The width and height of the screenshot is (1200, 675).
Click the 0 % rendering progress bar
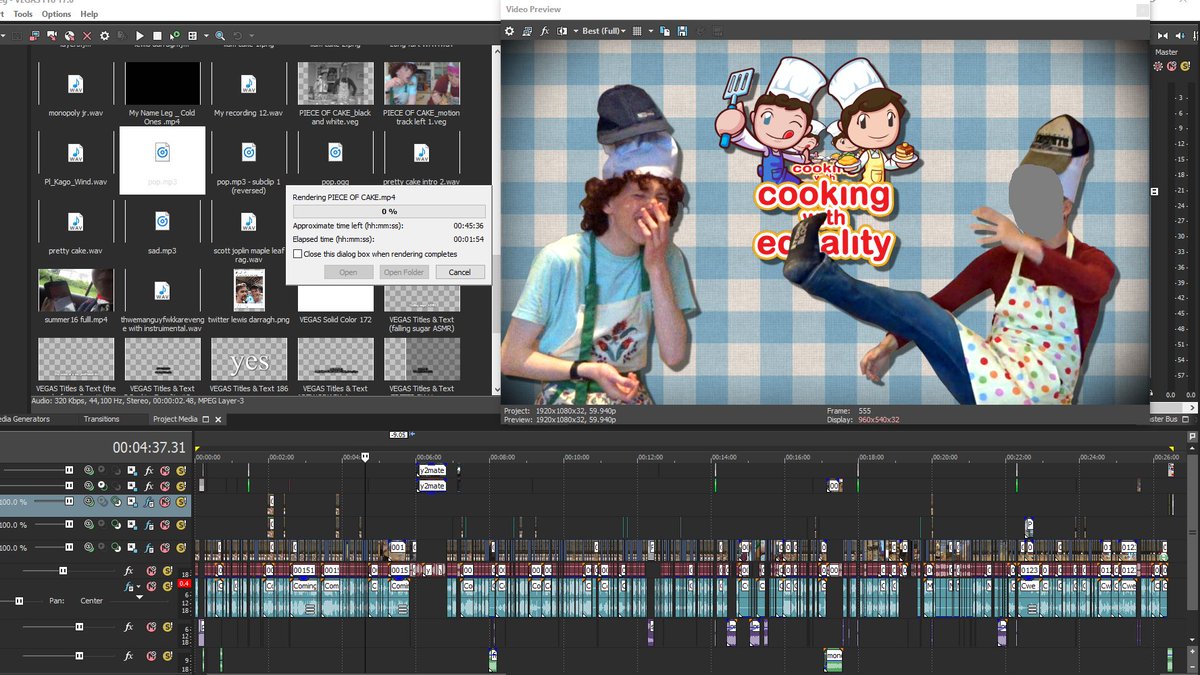(389, 212)
